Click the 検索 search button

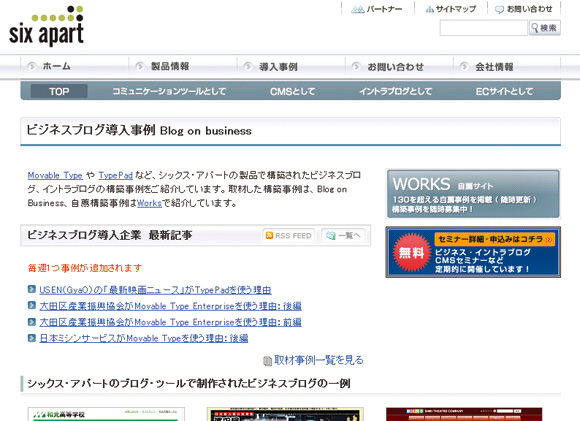click(544, 28)
